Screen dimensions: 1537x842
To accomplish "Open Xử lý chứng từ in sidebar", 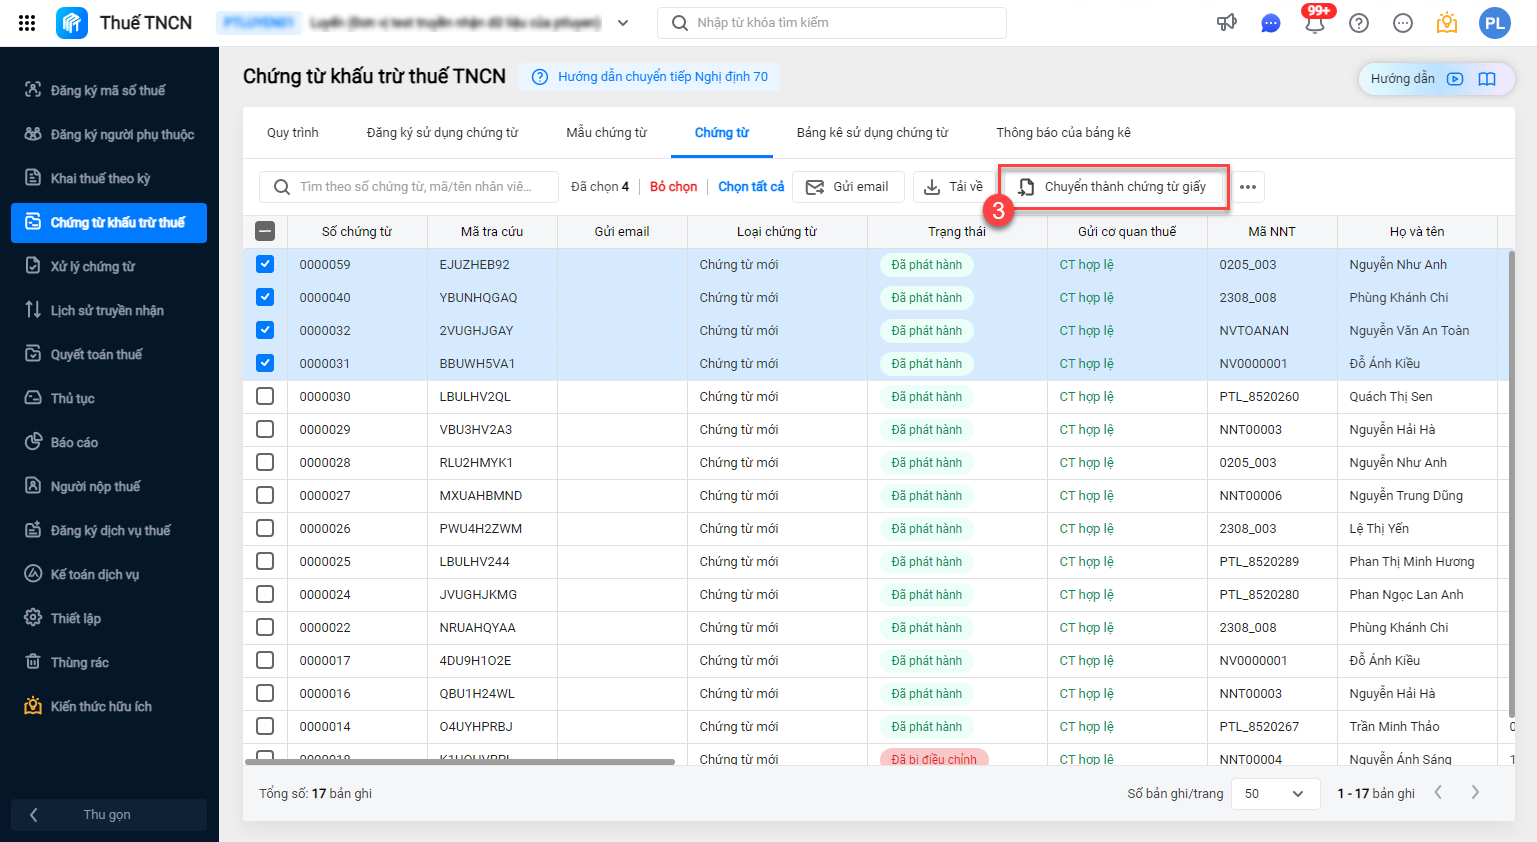I will [109, 266].
